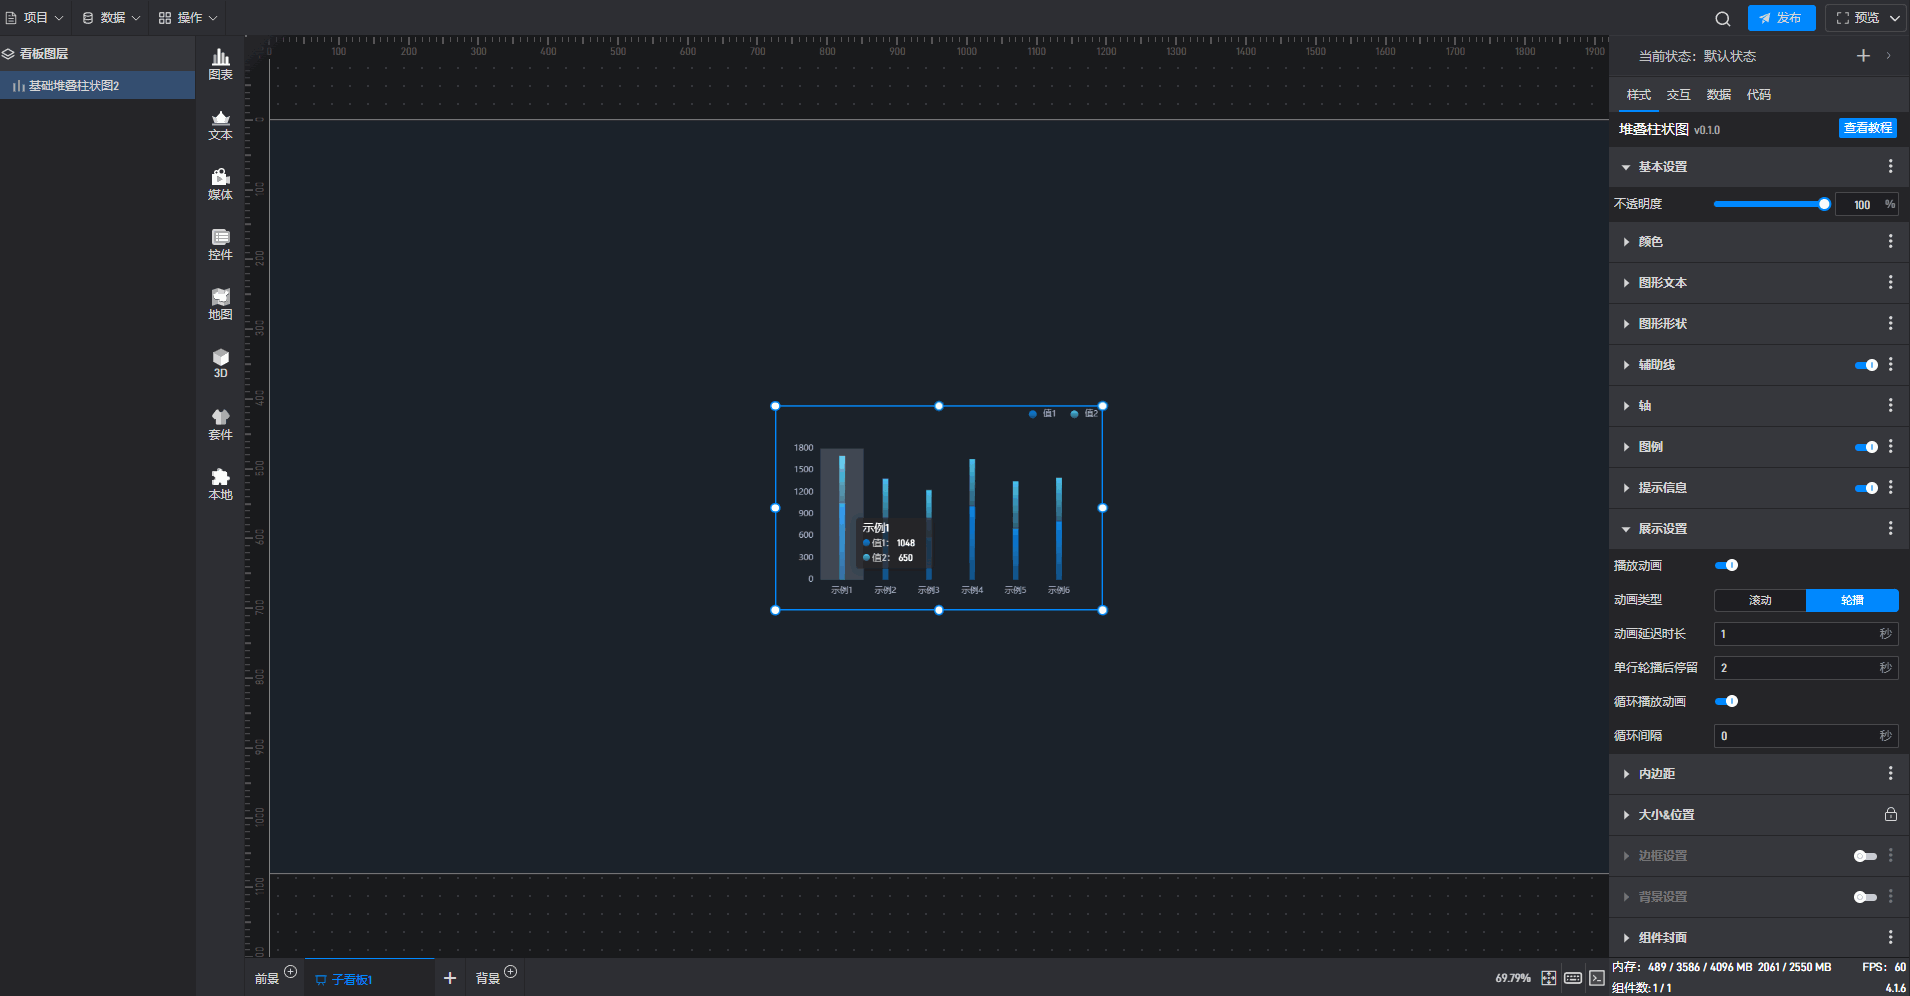Toggle the 辅助线 guide lines switch
Viewport: 1910px width, 996px height.
tap(1865, 365)
